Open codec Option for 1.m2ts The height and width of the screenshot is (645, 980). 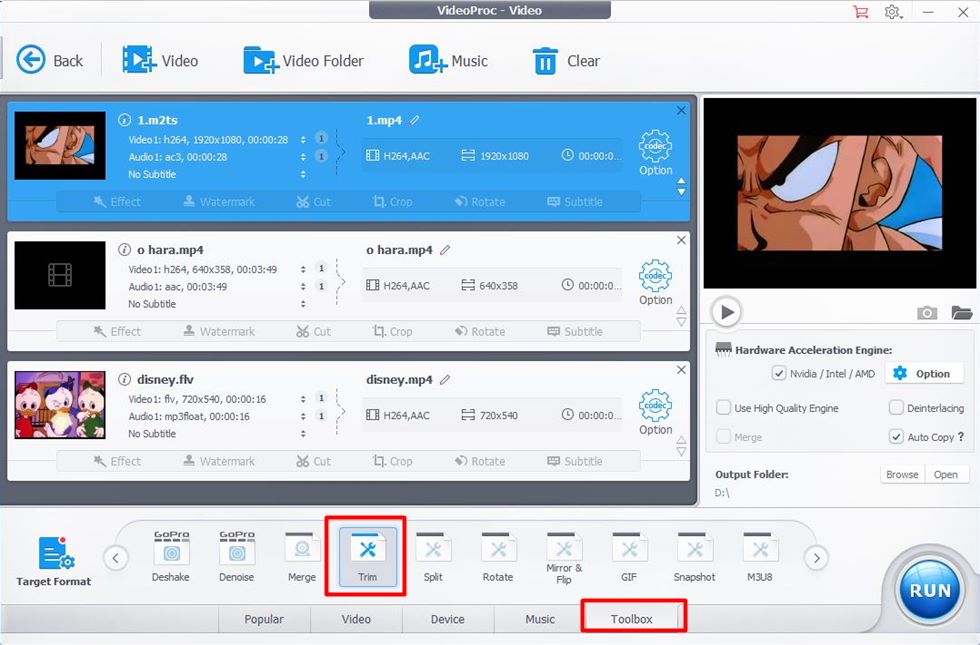tap(655, 152)
